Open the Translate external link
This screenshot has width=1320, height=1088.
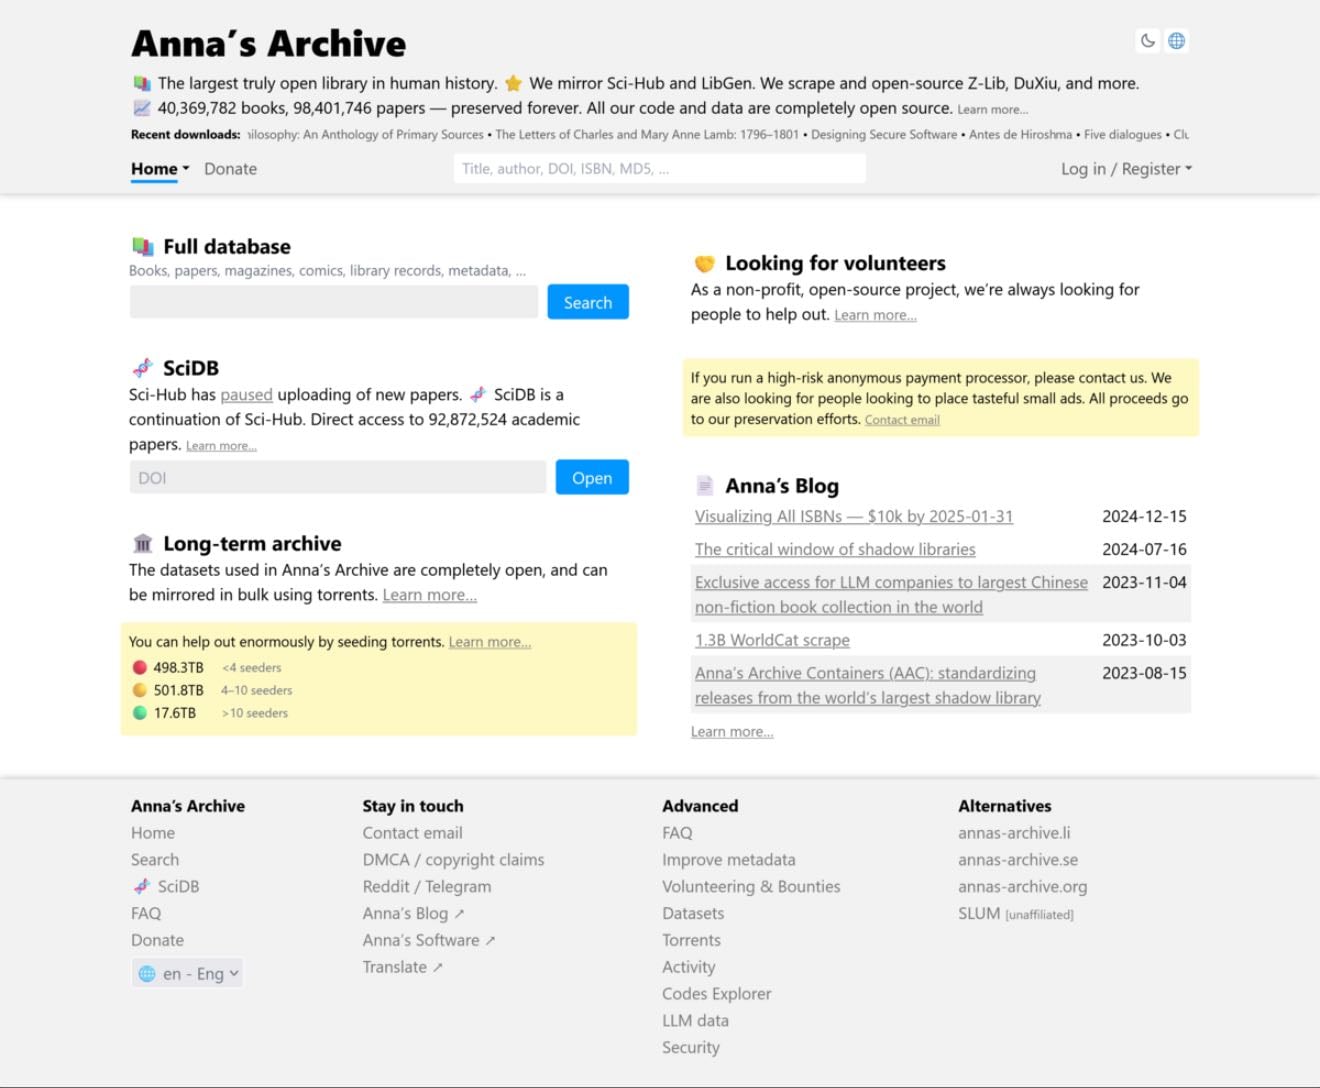(403, 968)
